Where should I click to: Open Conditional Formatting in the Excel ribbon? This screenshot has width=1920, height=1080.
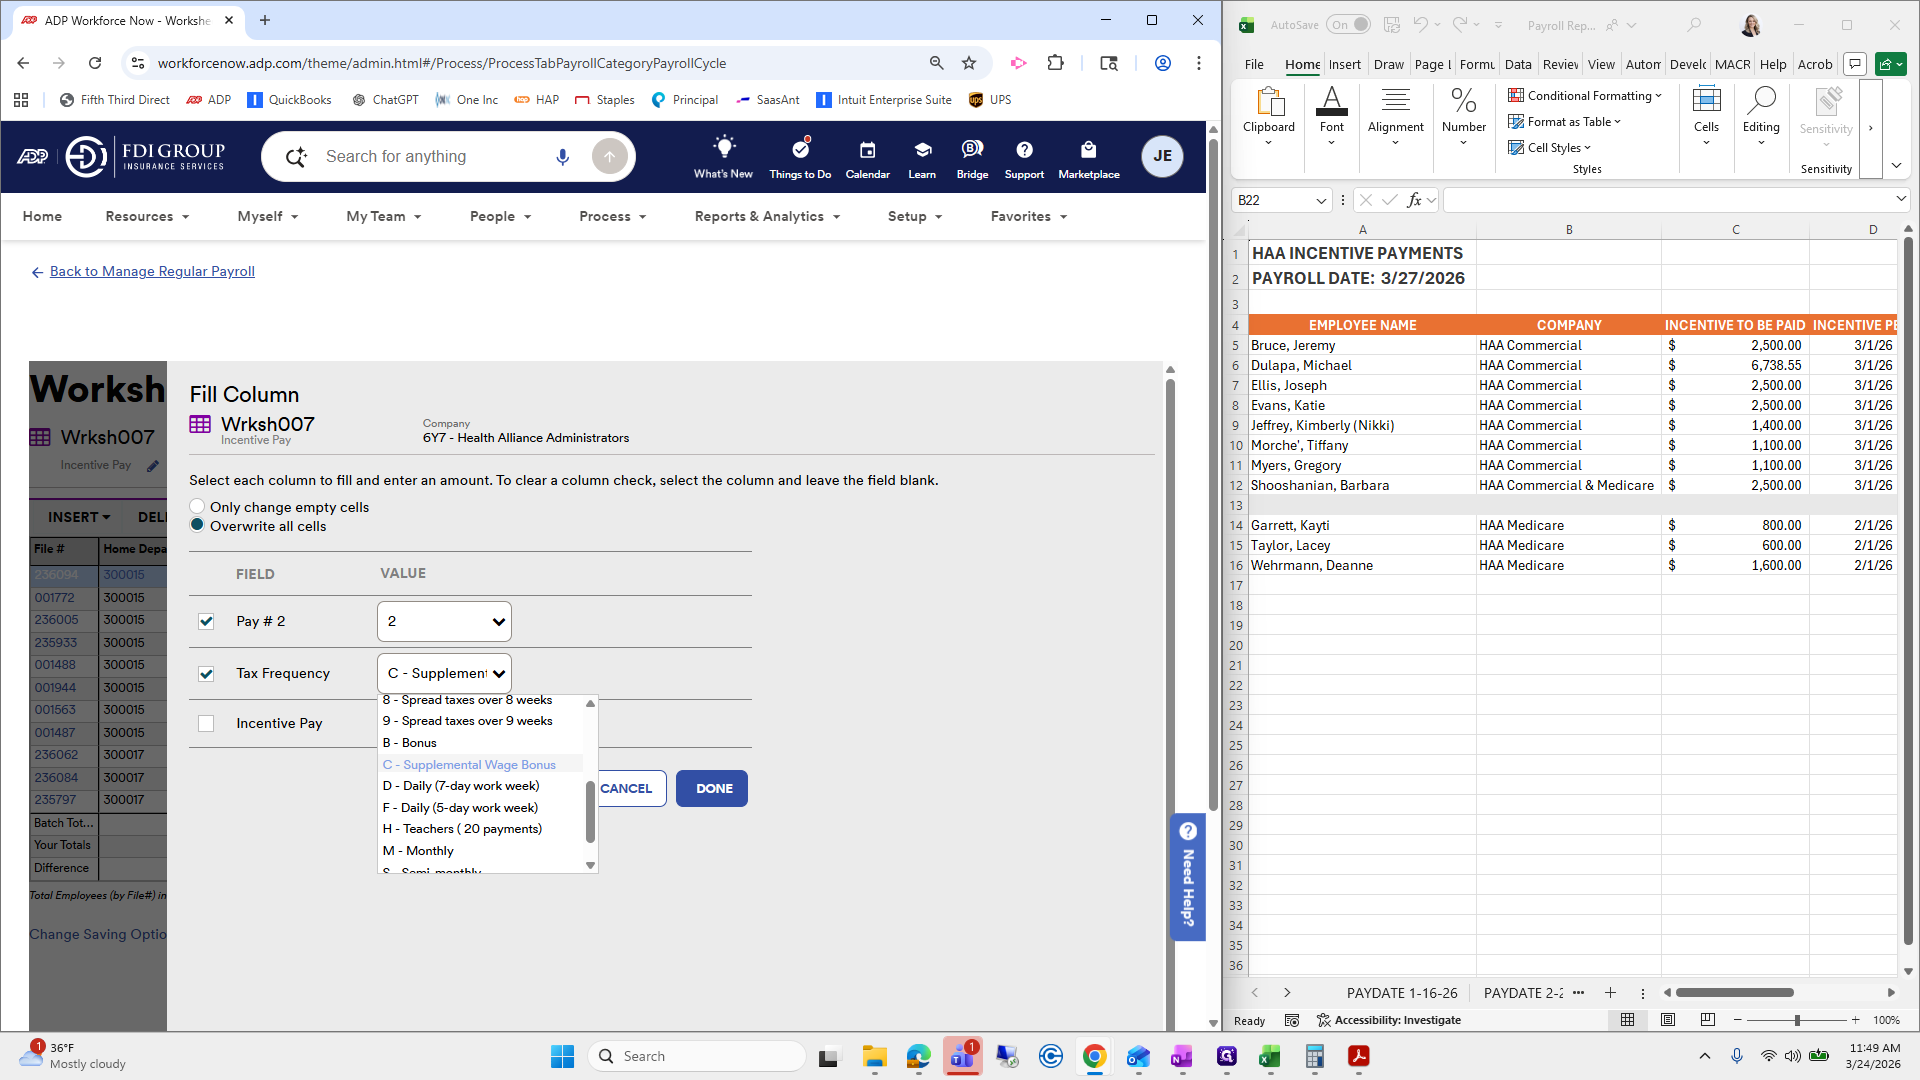click(x=1585, y=96)
